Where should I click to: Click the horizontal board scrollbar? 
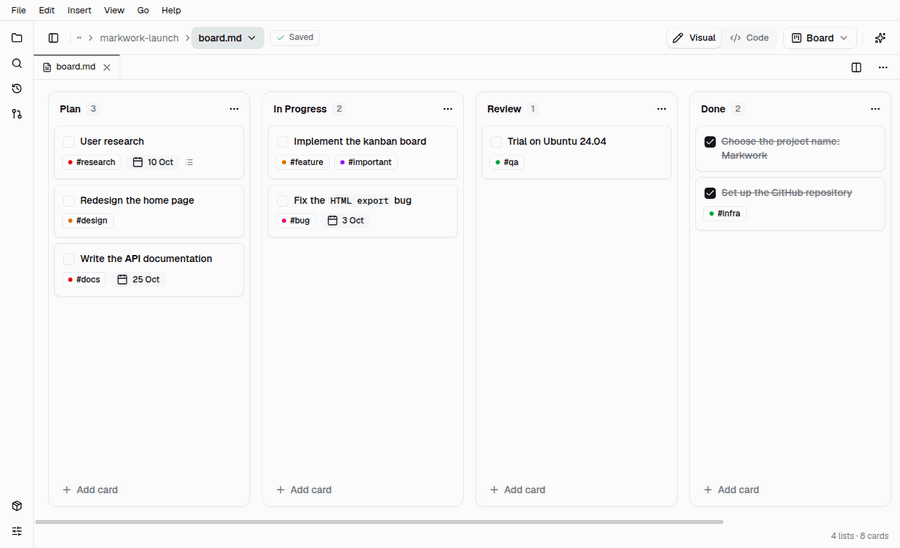point(379,522)
